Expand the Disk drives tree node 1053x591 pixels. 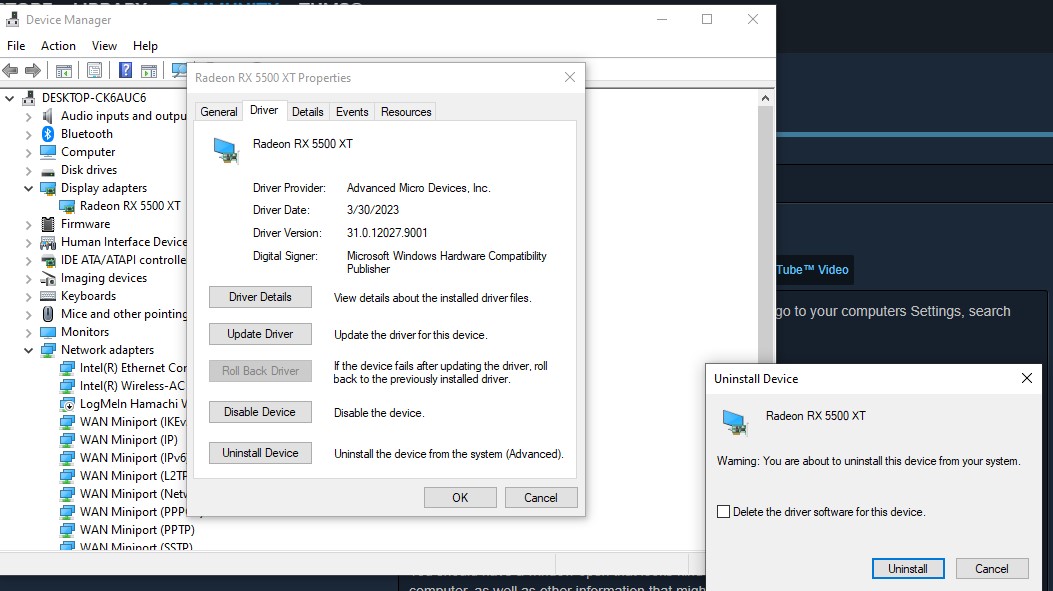[x=28, y=171]
